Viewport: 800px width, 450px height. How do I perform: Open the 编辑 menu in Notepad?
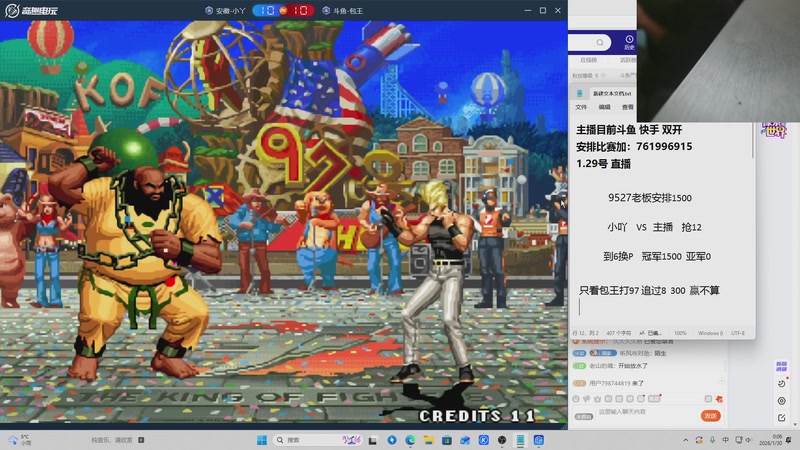coord(605,107)
